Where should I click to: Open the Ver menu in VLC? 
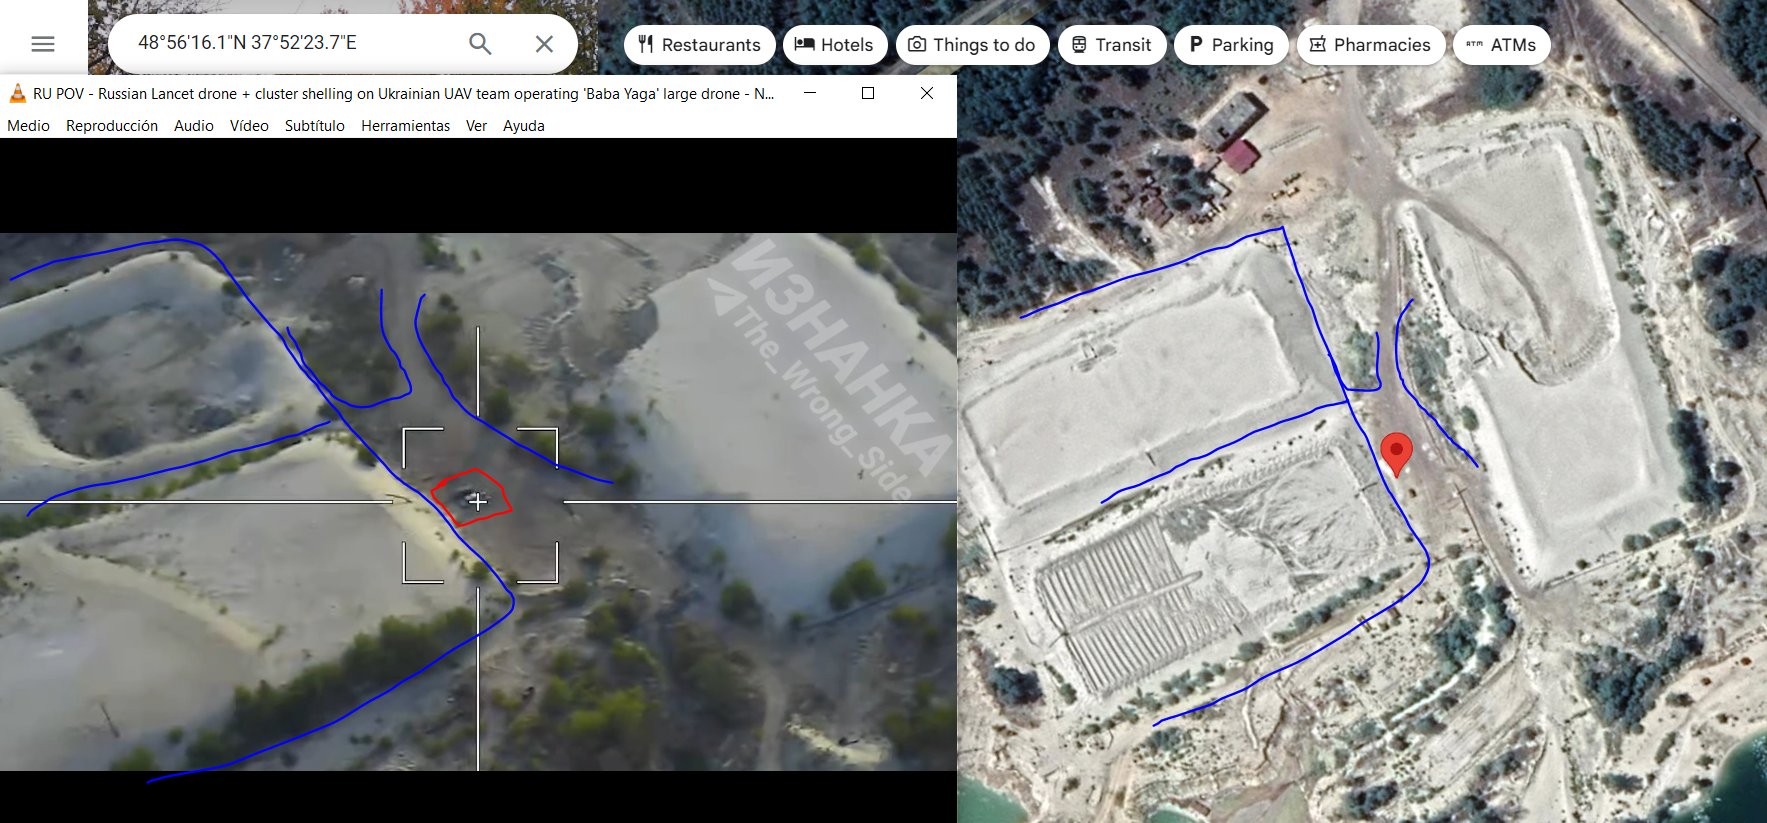(x=476, y=126)
